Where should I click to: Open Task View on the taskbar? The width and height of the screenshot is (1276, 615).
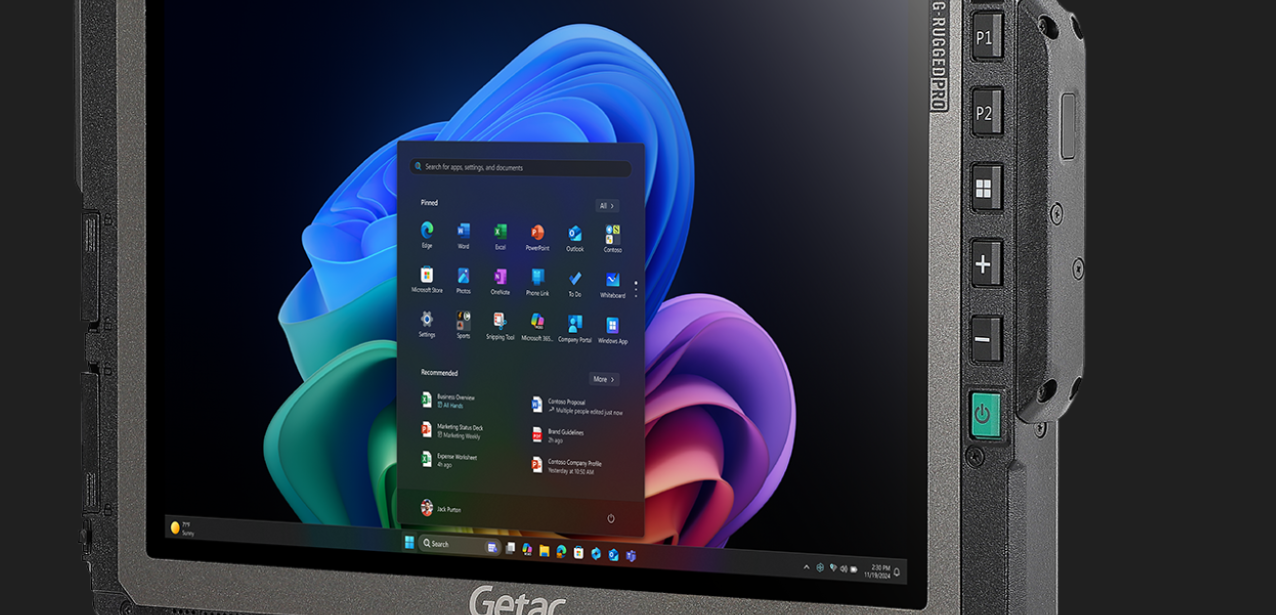tap(510, 548)
